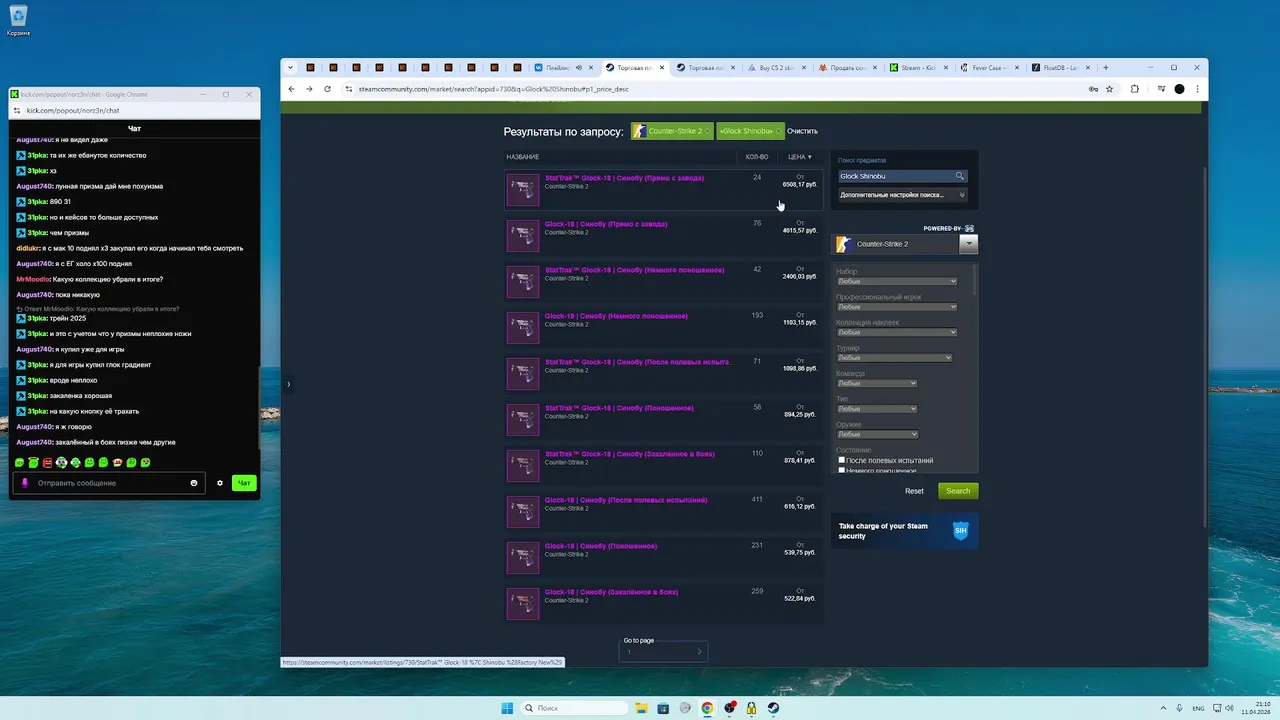
Task: Open the tab search arrow in Chrome
Action: [291, 68]
